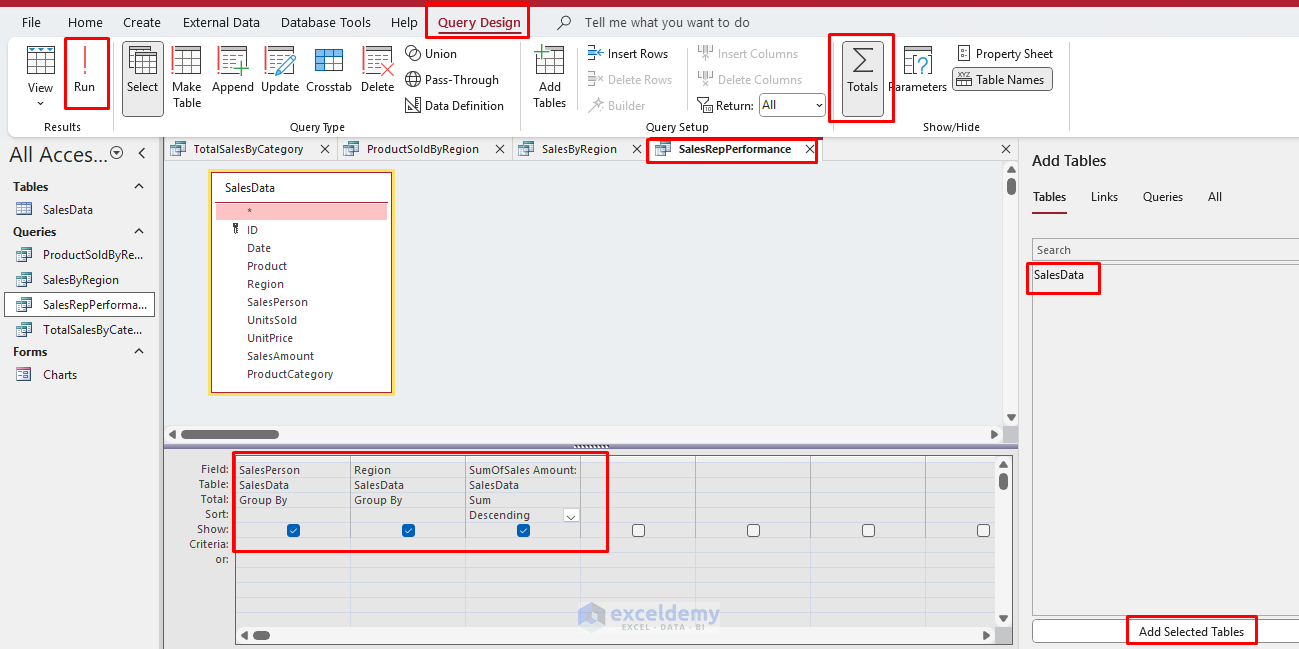Close the SalesRepPerformance document tab
The image size is (1299, 649).
point(810,149)
